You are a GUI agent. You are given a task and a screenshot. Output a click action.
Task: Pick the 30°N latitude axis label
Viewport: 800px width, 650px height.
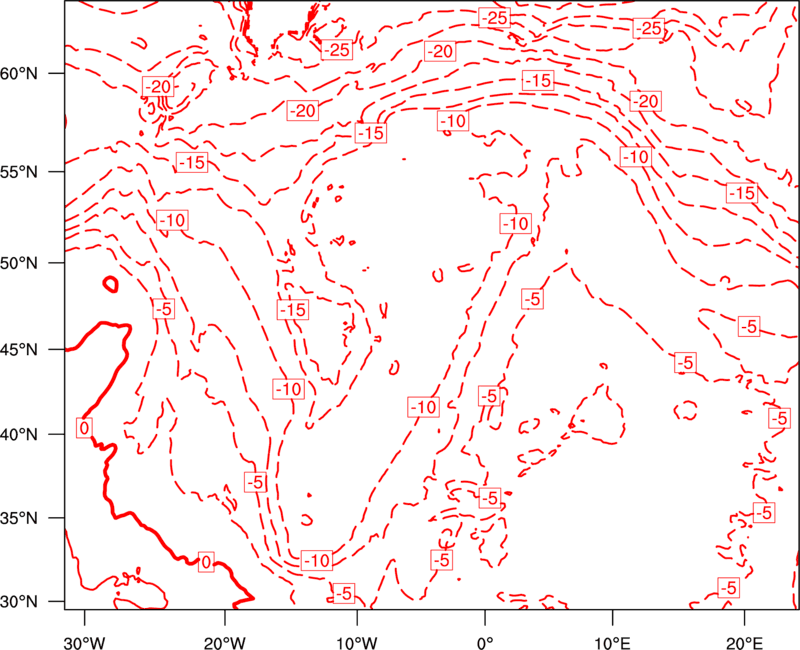19,602
